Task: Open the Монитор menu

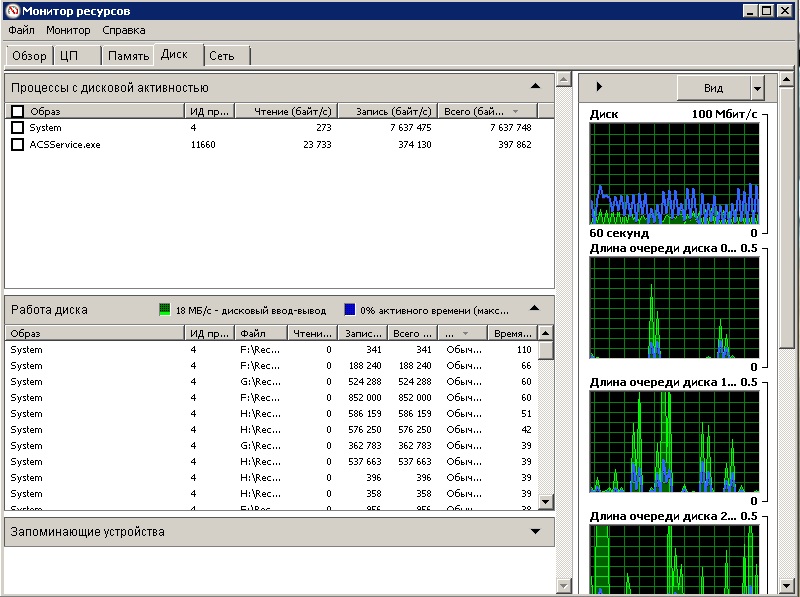Action: (x=68, y=30)
